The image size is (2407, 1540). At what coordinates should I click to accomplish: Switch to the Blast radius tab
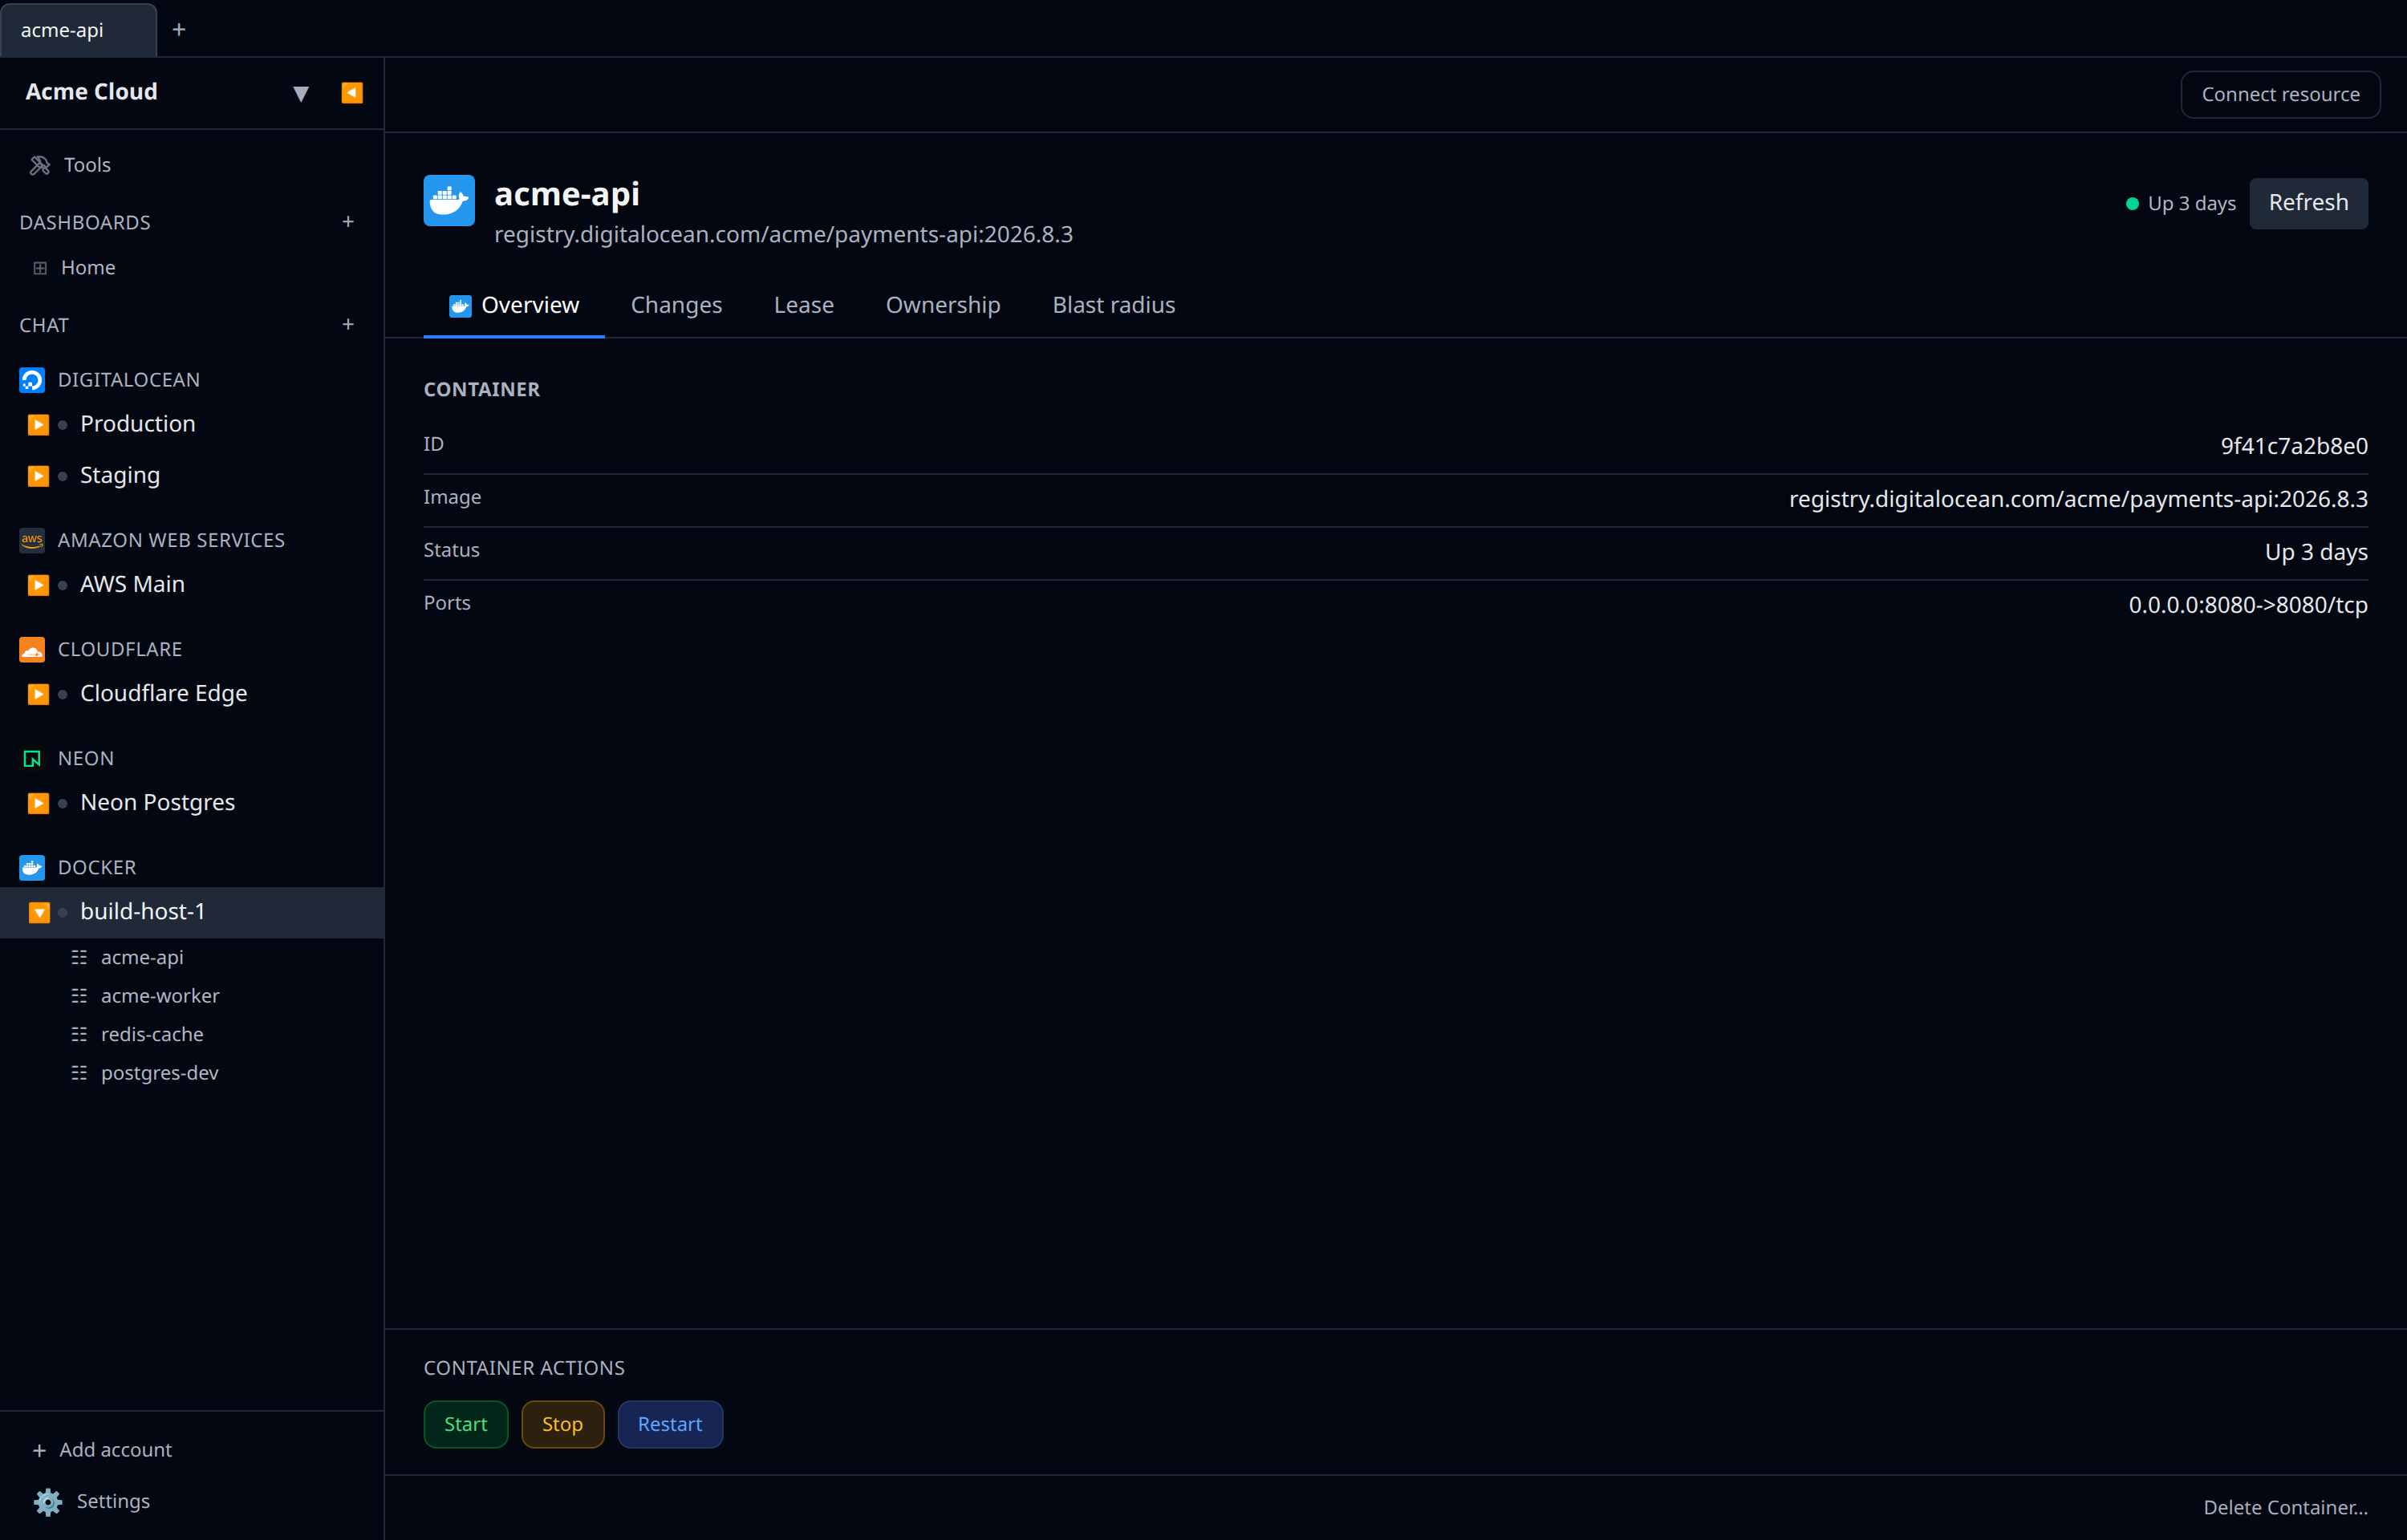click(x=1114, y=306)
